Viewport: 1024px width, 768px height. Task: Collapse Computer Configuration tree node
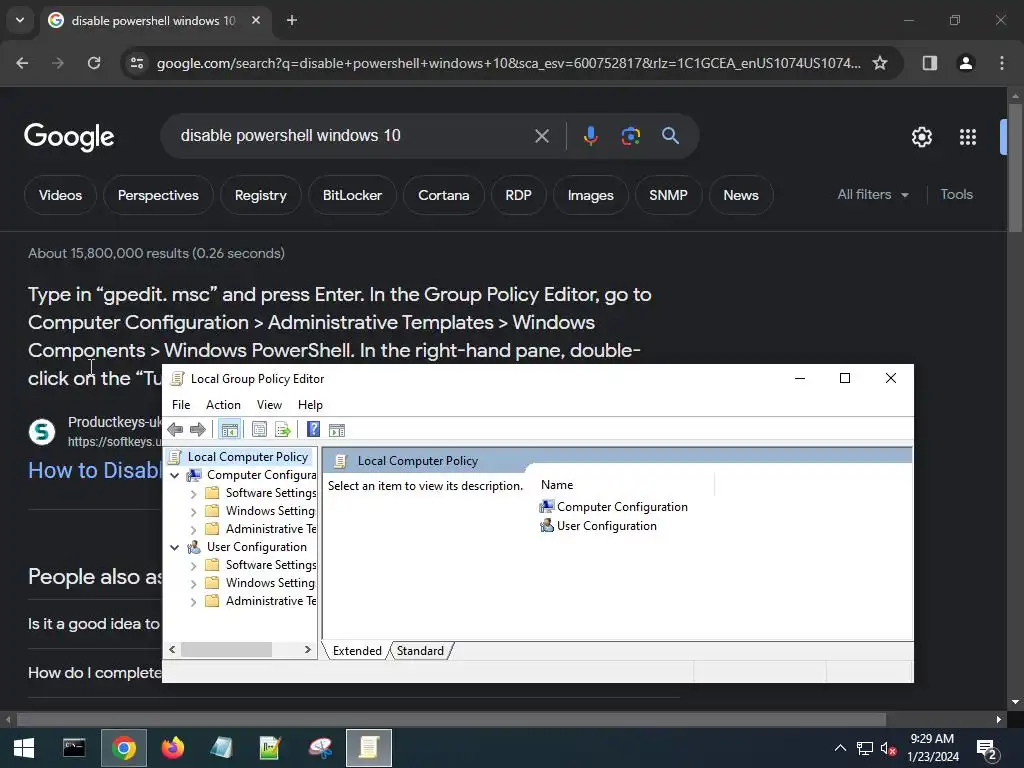174,475
